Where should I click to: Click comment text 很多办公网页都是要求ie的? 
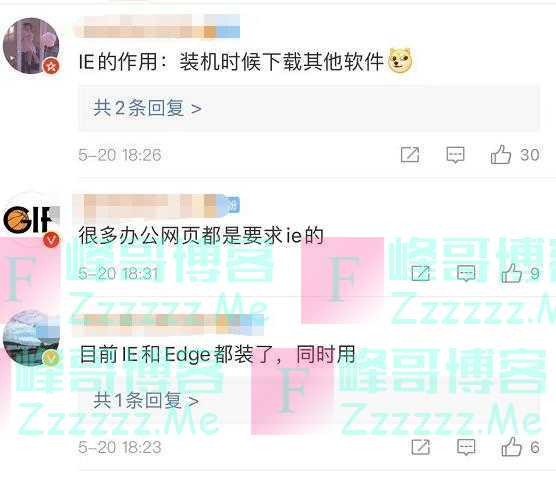pyautogui.click(x=201, y=235)
